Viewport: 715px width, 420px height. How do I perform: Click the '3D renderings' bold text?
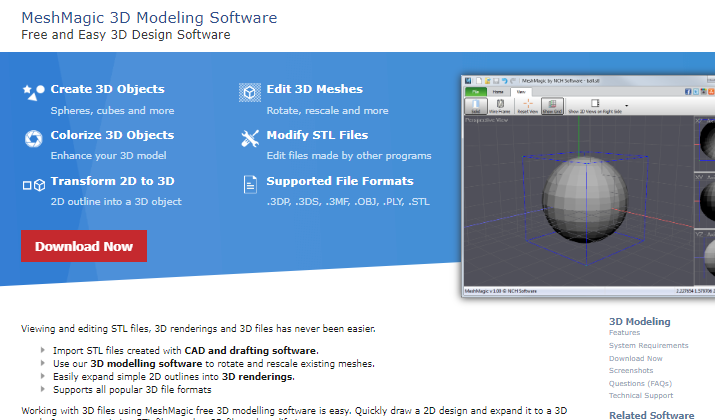point(258,377)
